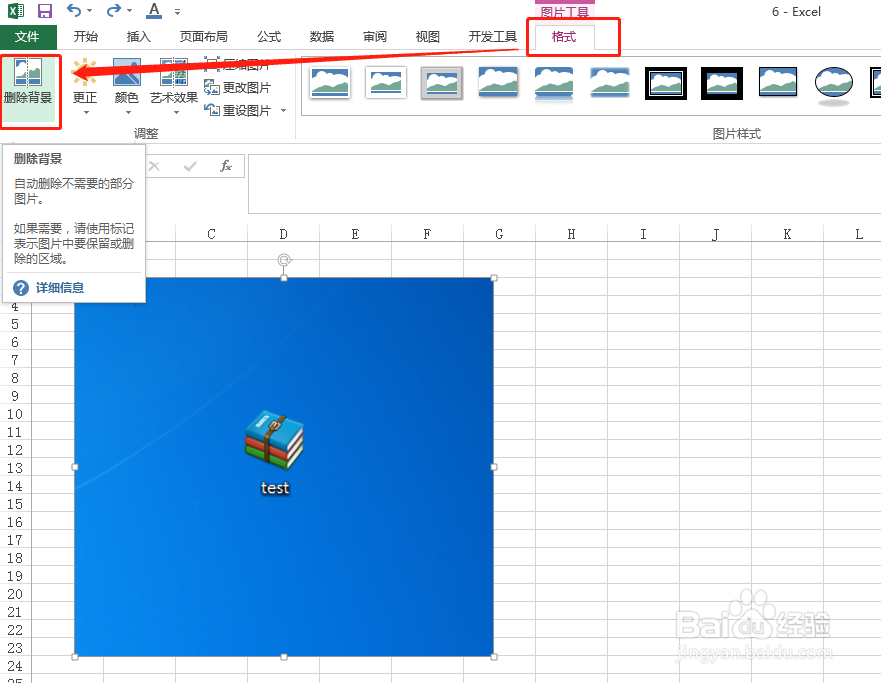Select the 格式 picture format tab
The height and width of the screenshot is (683, 881).
(564, 37)
